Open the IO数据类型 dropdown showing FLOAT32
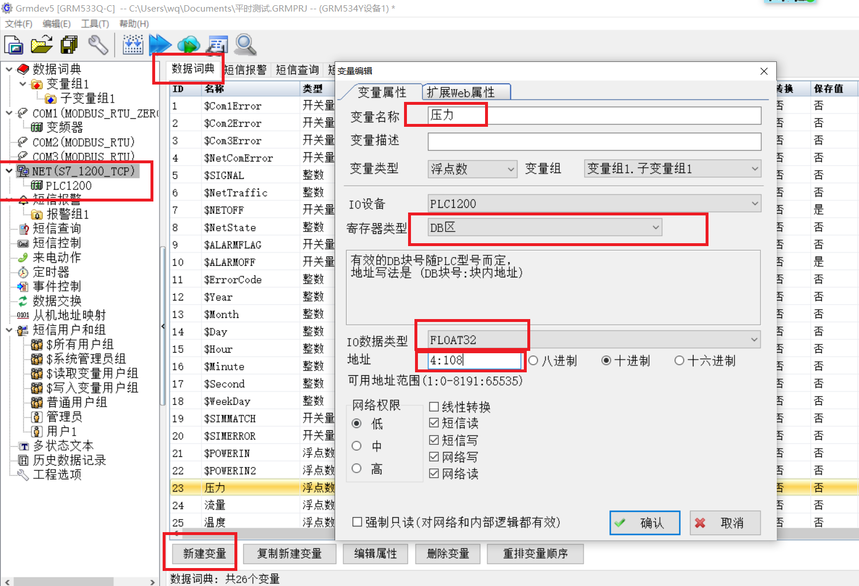Viewport: 859px width, 586px height. tap(594, 340)
